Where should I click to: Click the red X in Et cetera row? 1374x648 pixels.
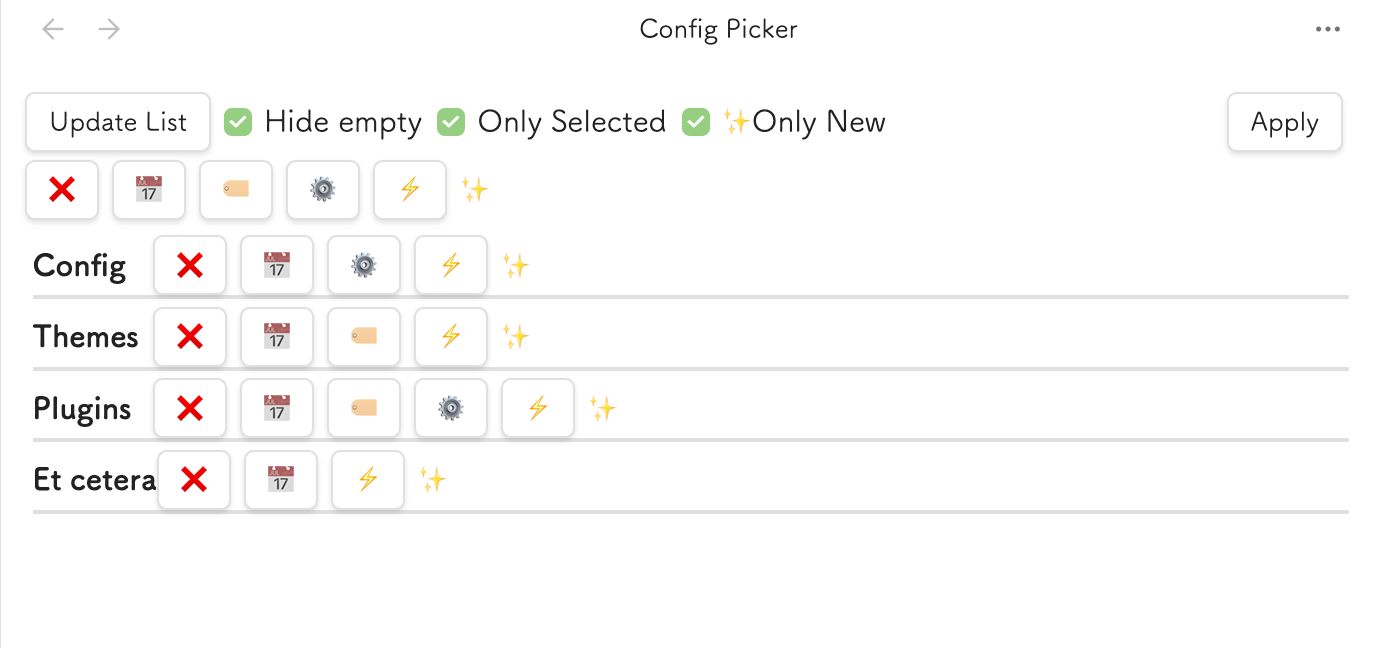point(194,480)
